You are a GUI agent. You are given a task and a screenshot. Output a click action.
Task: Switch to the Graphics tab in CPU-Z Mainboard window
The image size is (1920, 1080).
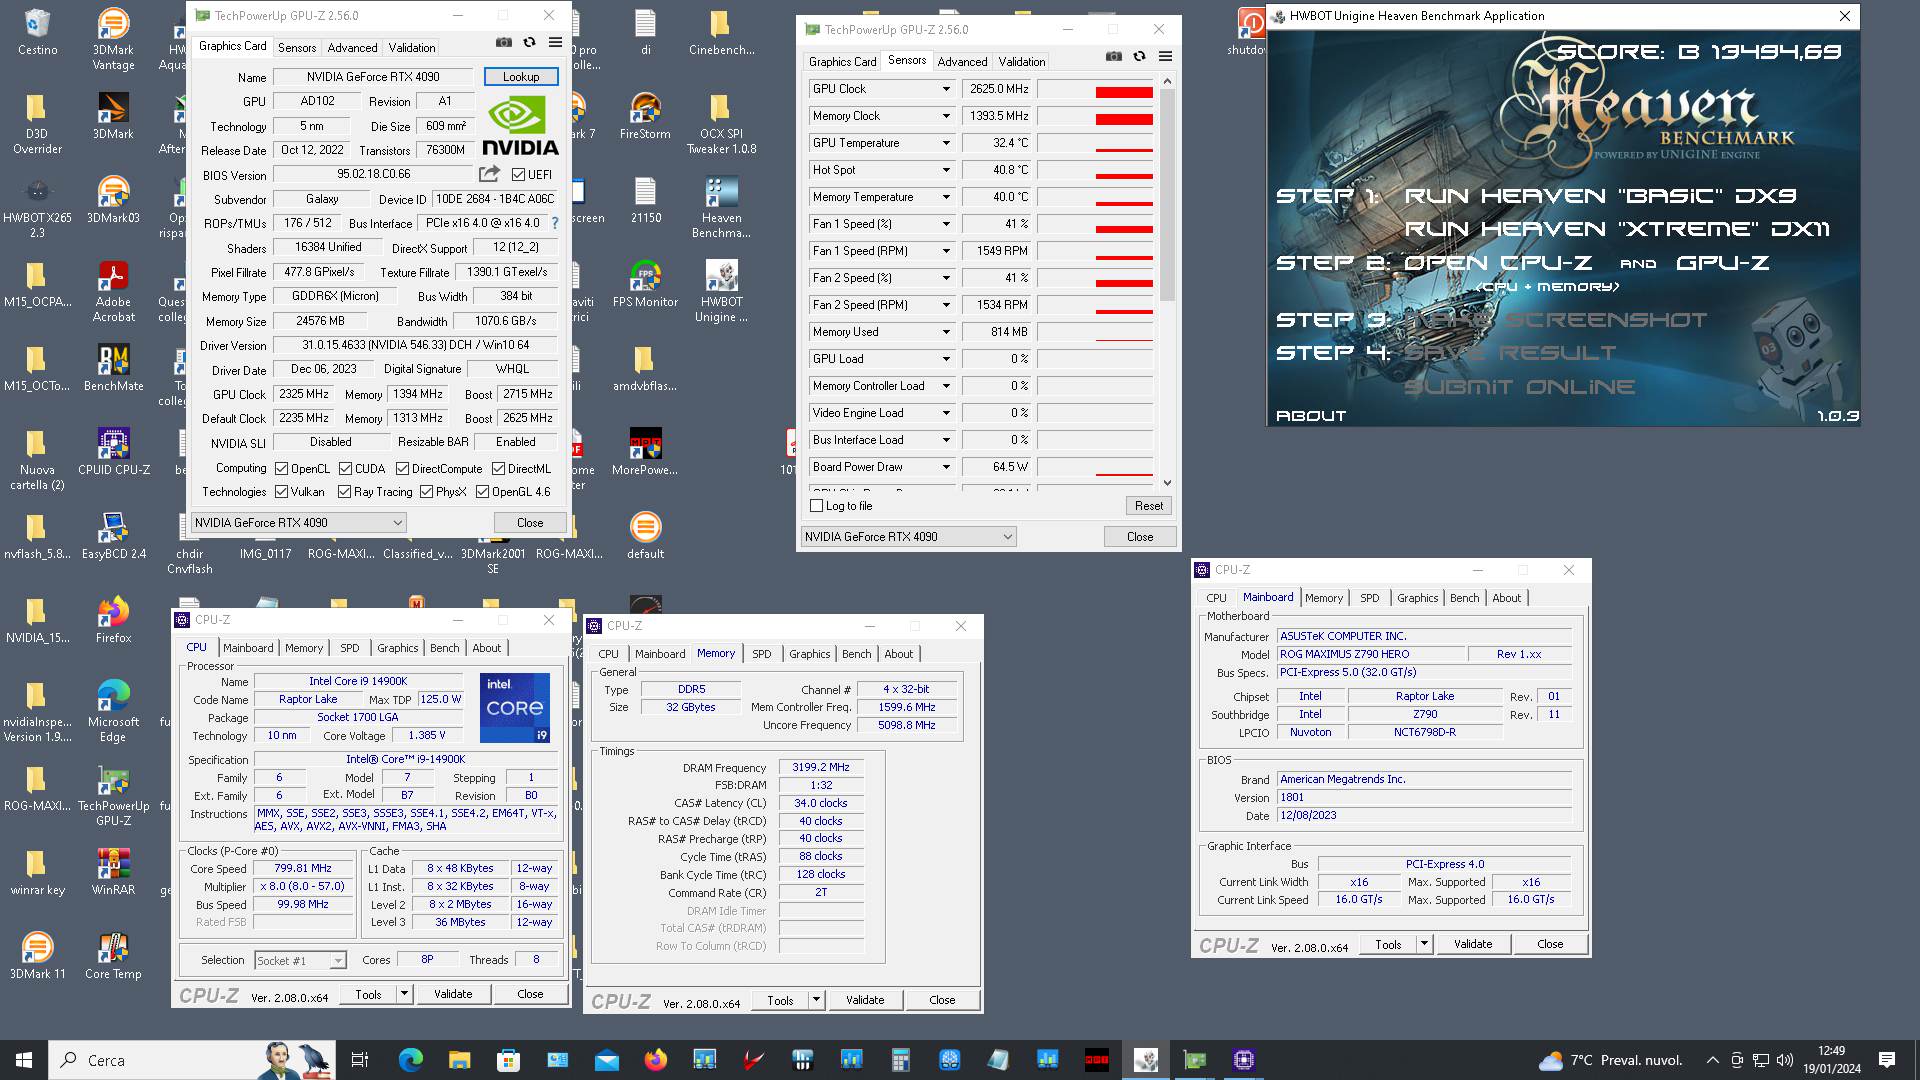tap(1417, 598)
